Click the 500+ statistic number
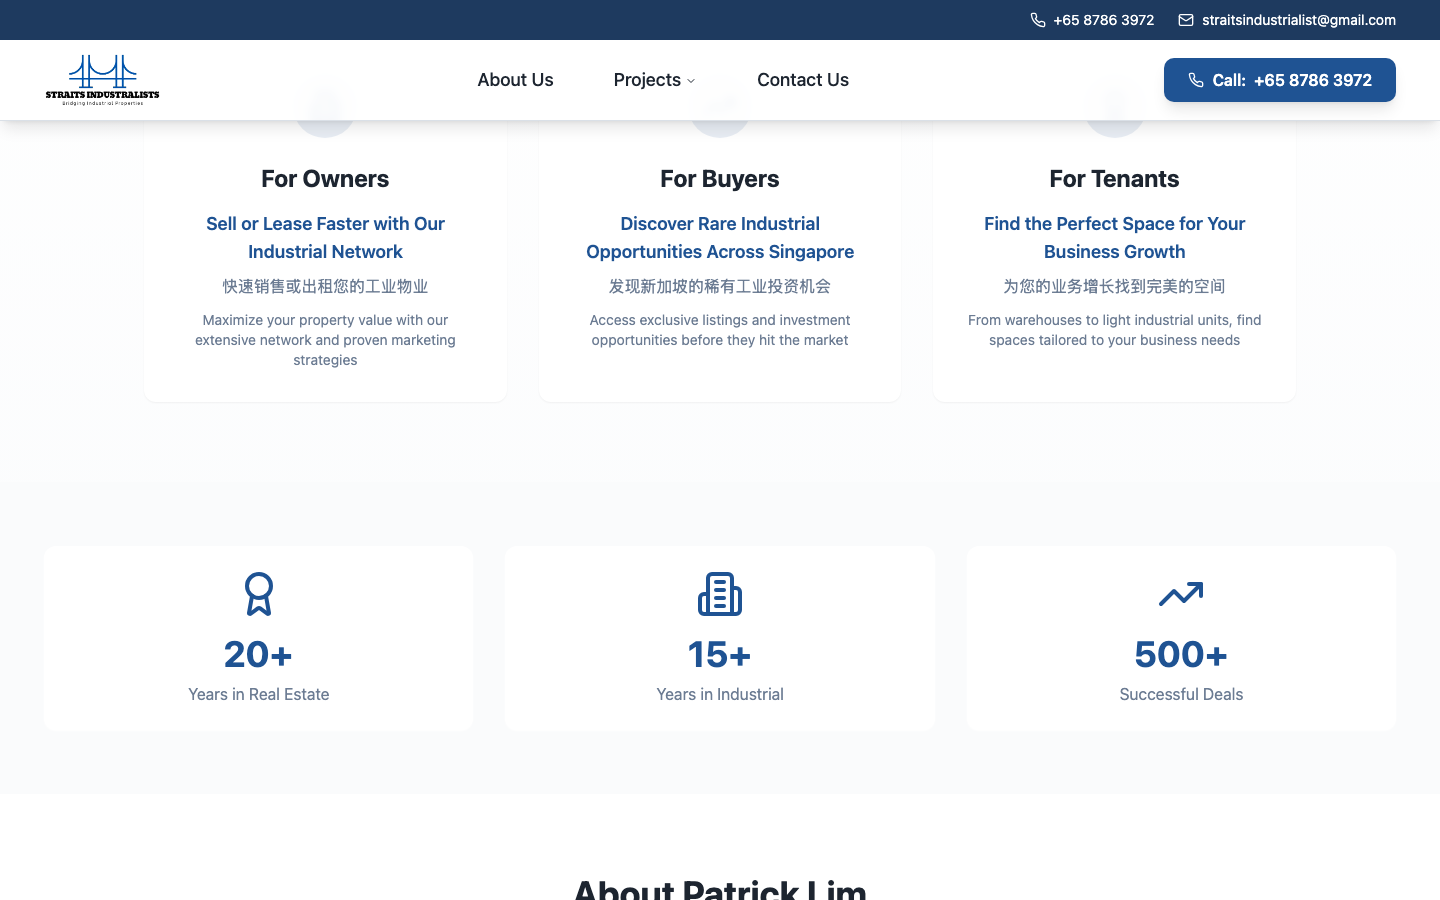The height and width of the screenshot is (900, 1440). [1181, 654]
